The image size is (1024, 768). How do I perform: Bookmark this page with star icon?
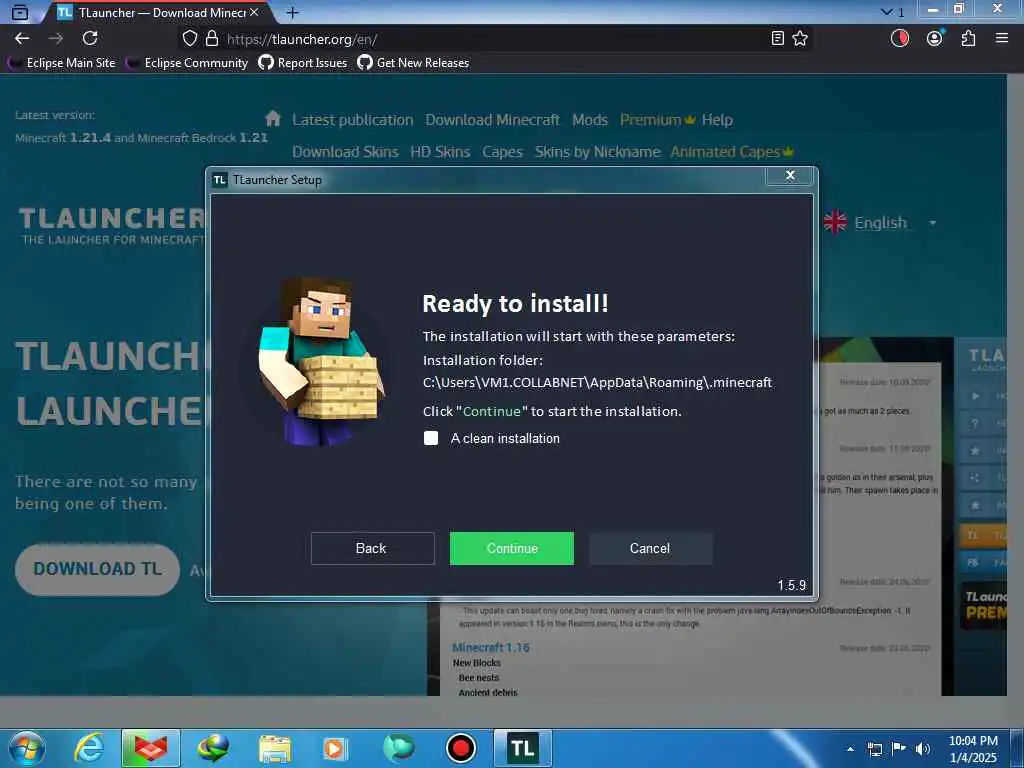pos(800,39)
